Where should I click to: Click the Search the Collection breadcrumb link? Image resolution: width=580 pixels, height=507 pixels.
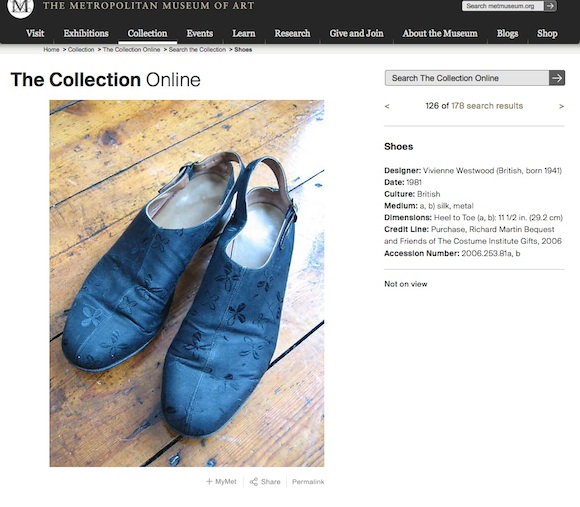(197, 50)
